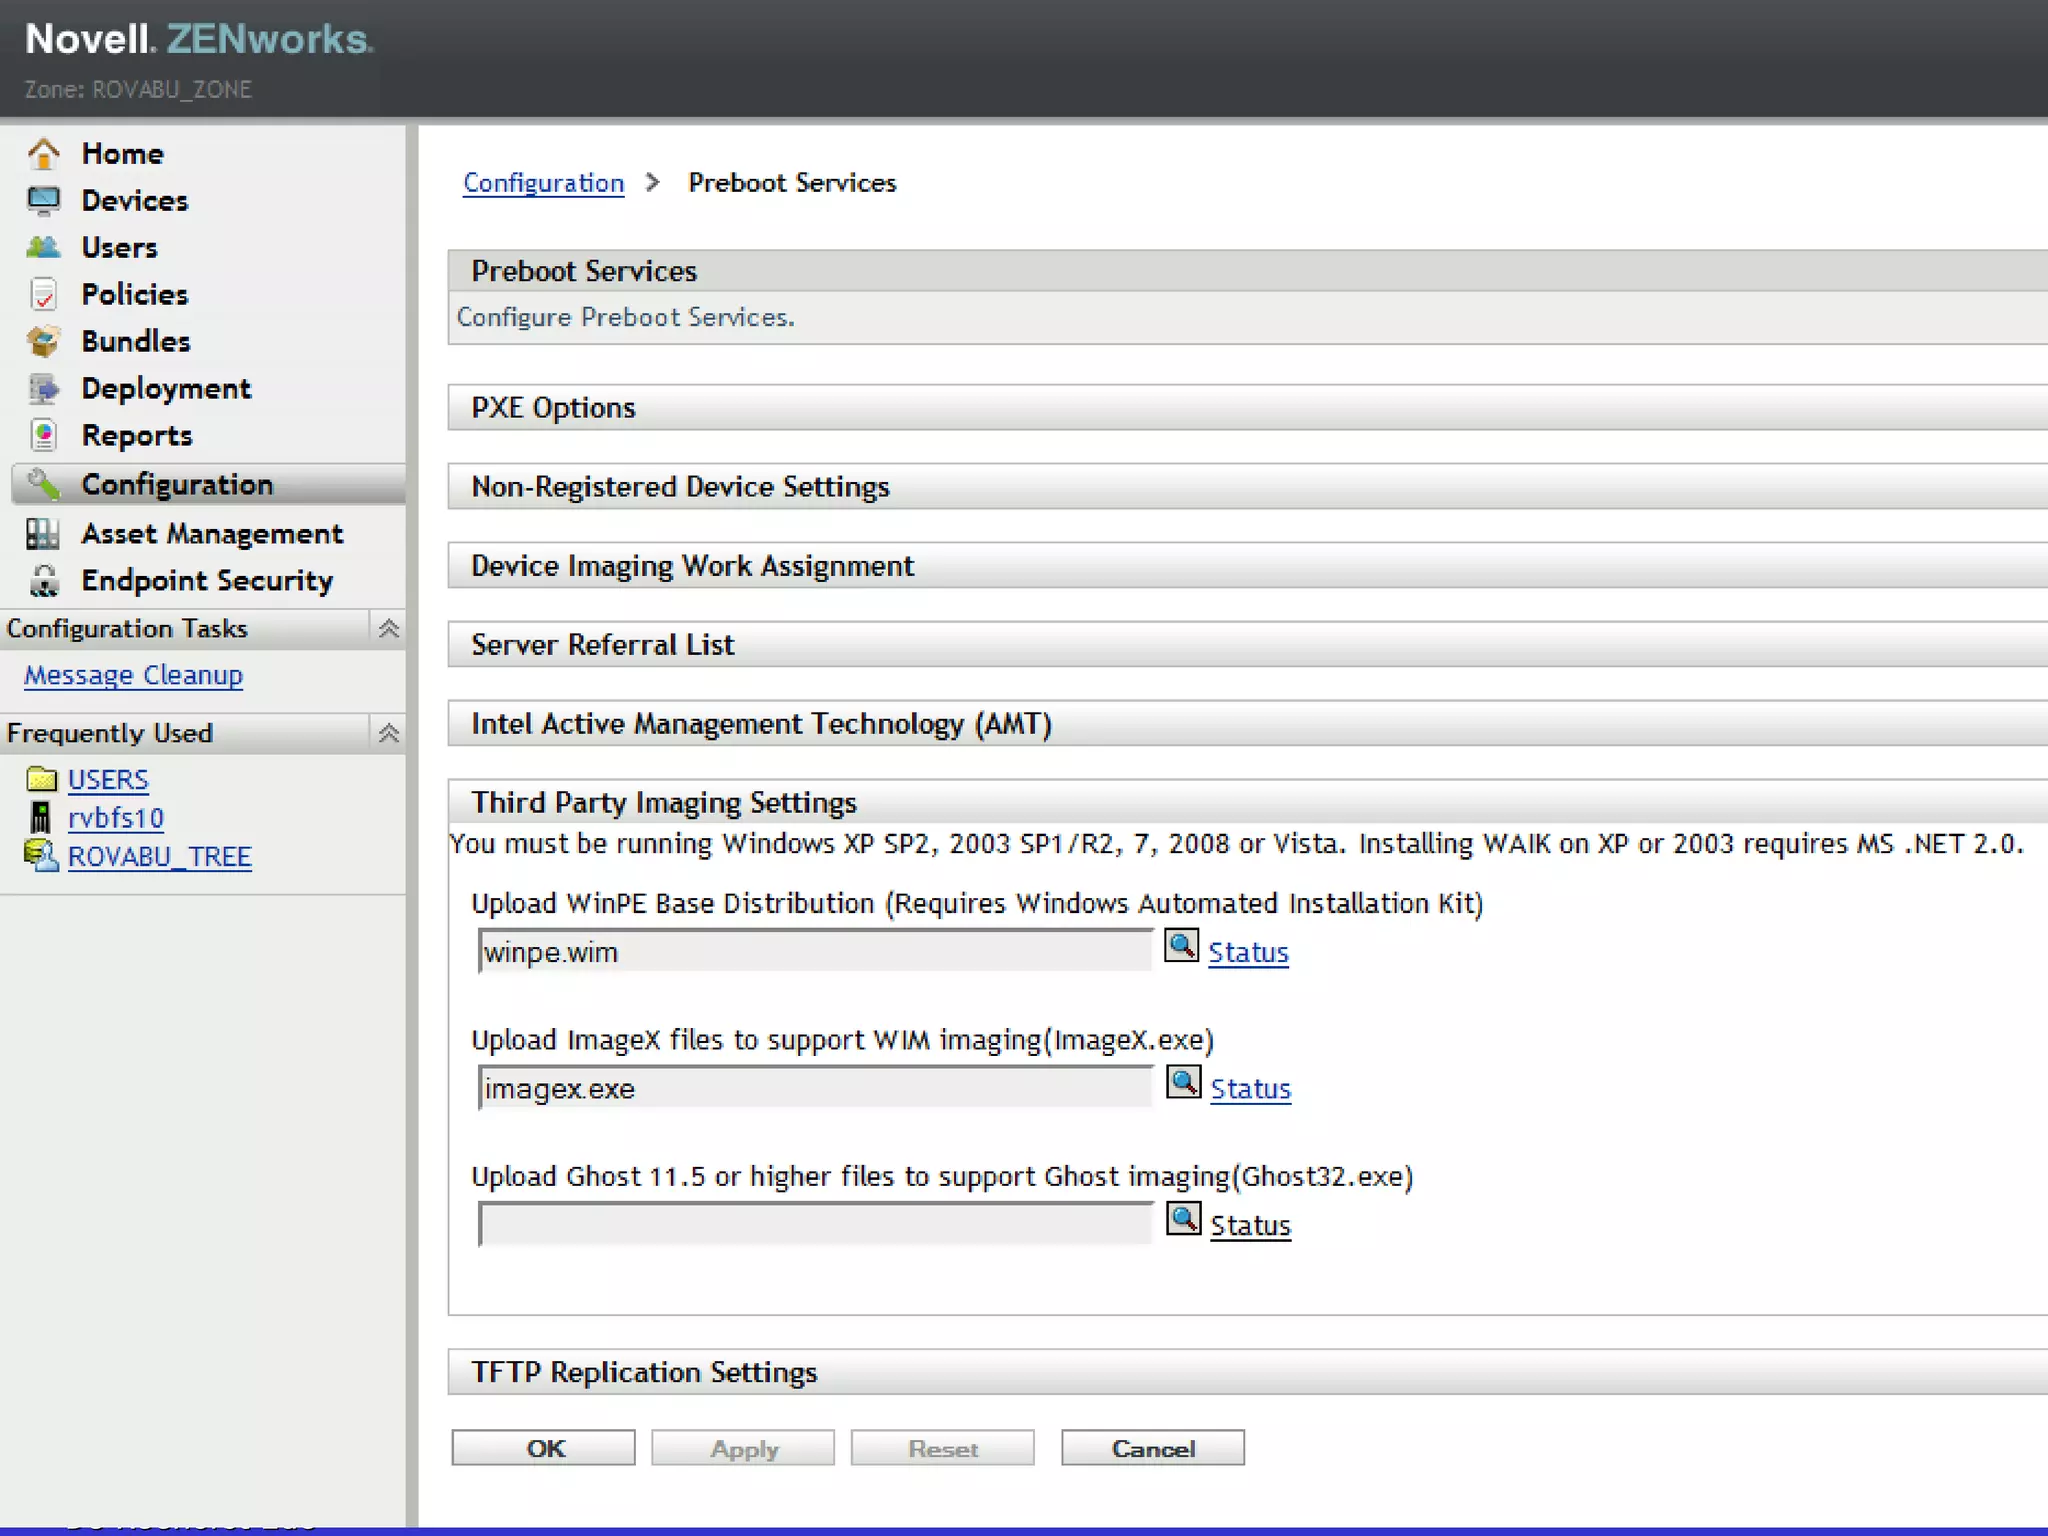2048x1536 pixels.
Task: Click the Home house icon
Action: click(43, 153)
